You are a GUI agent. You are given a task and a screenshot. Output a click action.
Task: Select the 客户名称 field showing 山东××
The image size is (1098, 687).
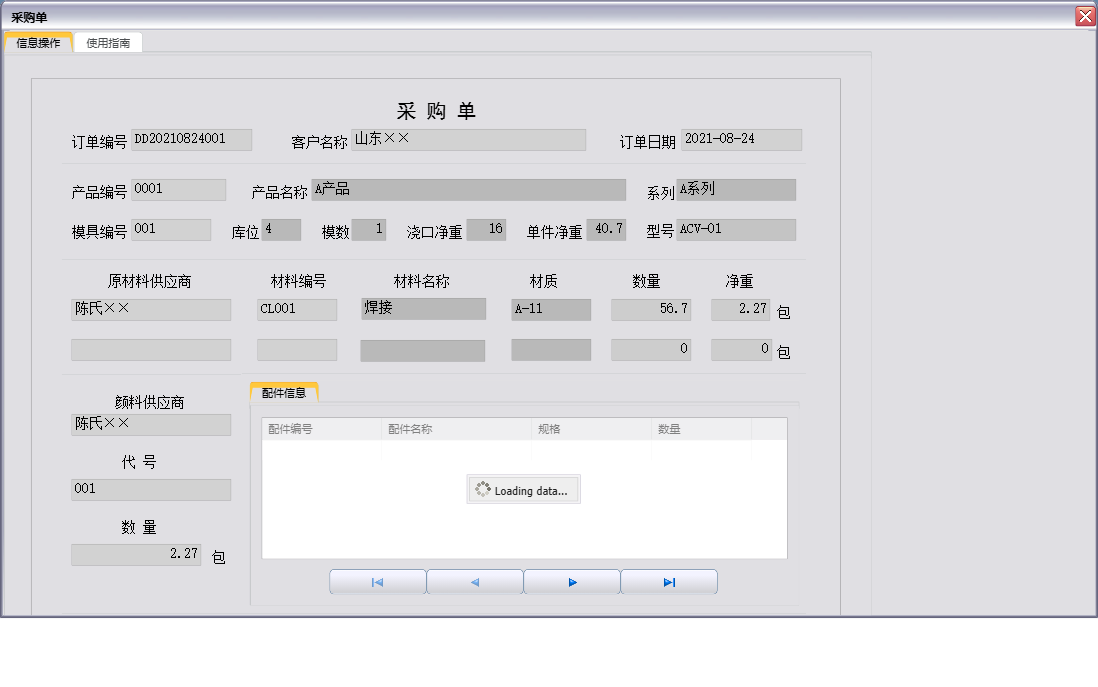468,139
